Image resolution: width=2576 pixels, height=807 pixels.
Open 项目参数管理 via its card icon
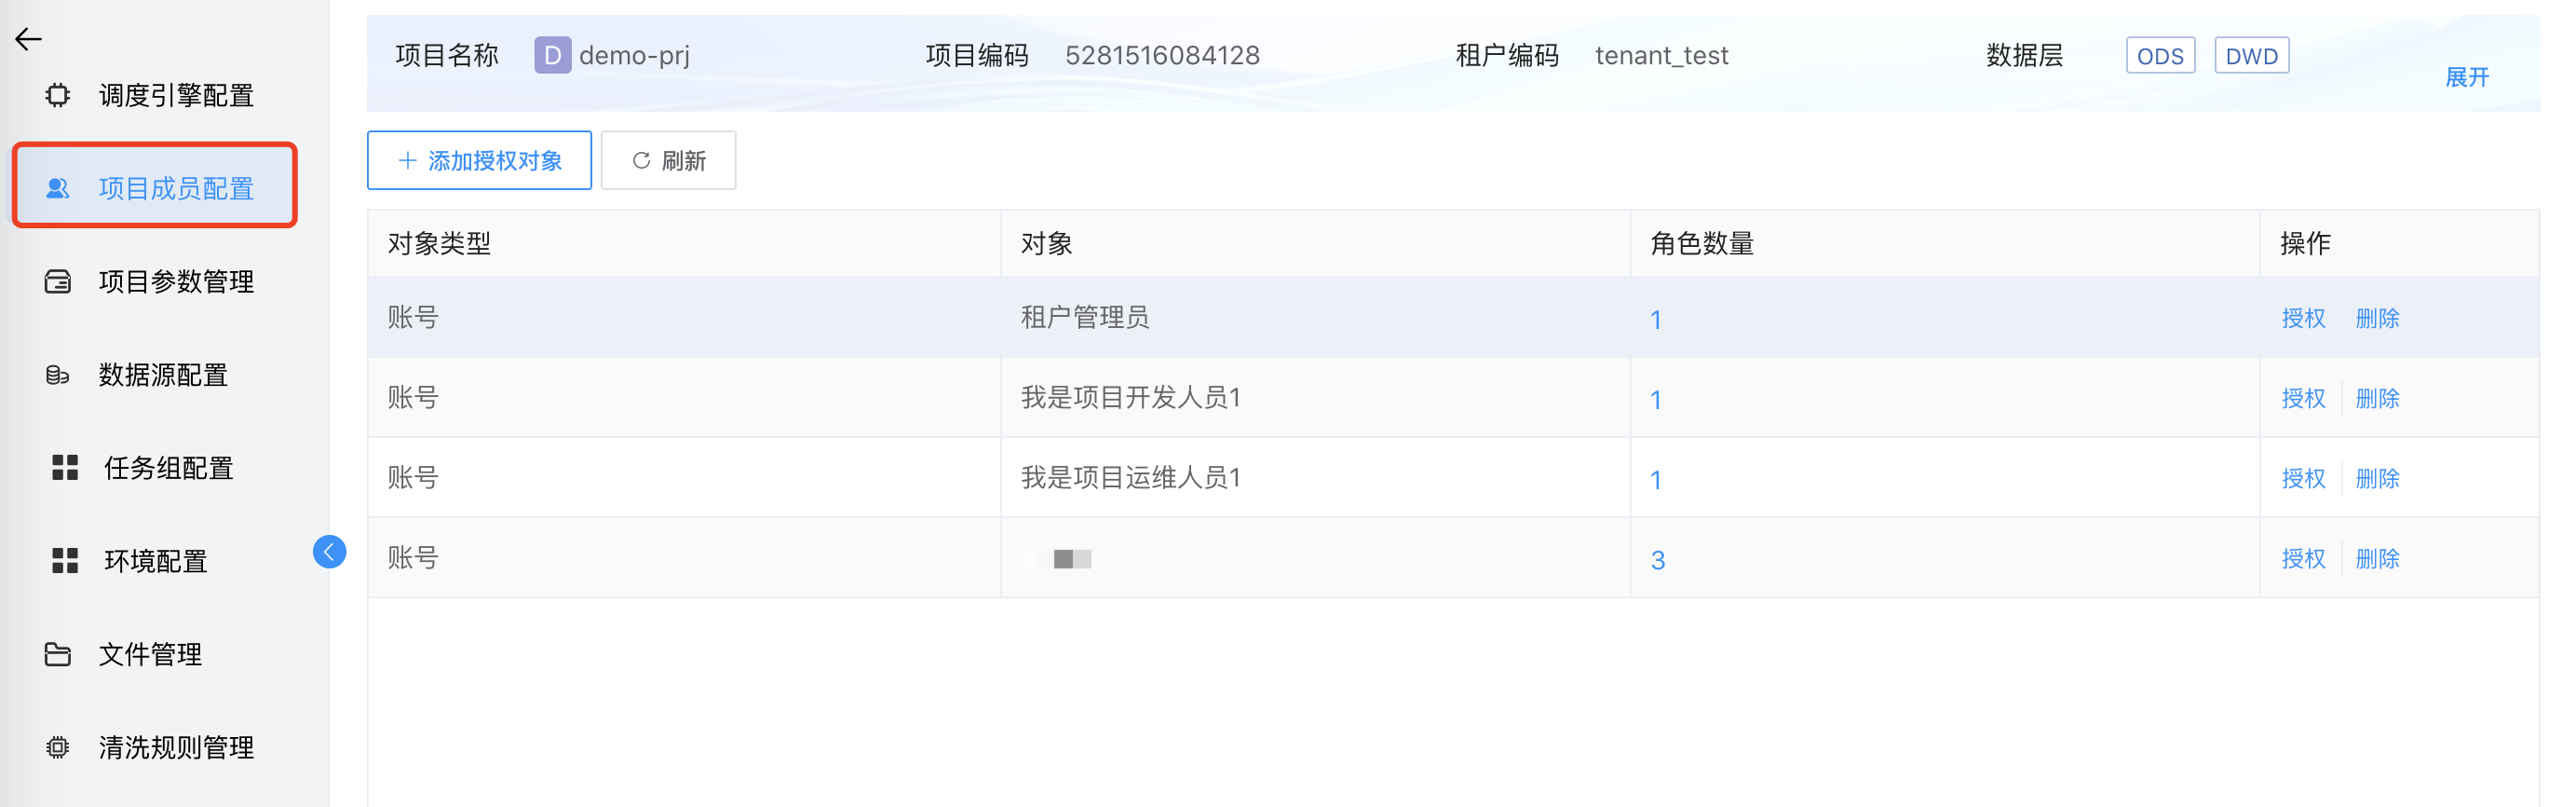coord(58,281)
